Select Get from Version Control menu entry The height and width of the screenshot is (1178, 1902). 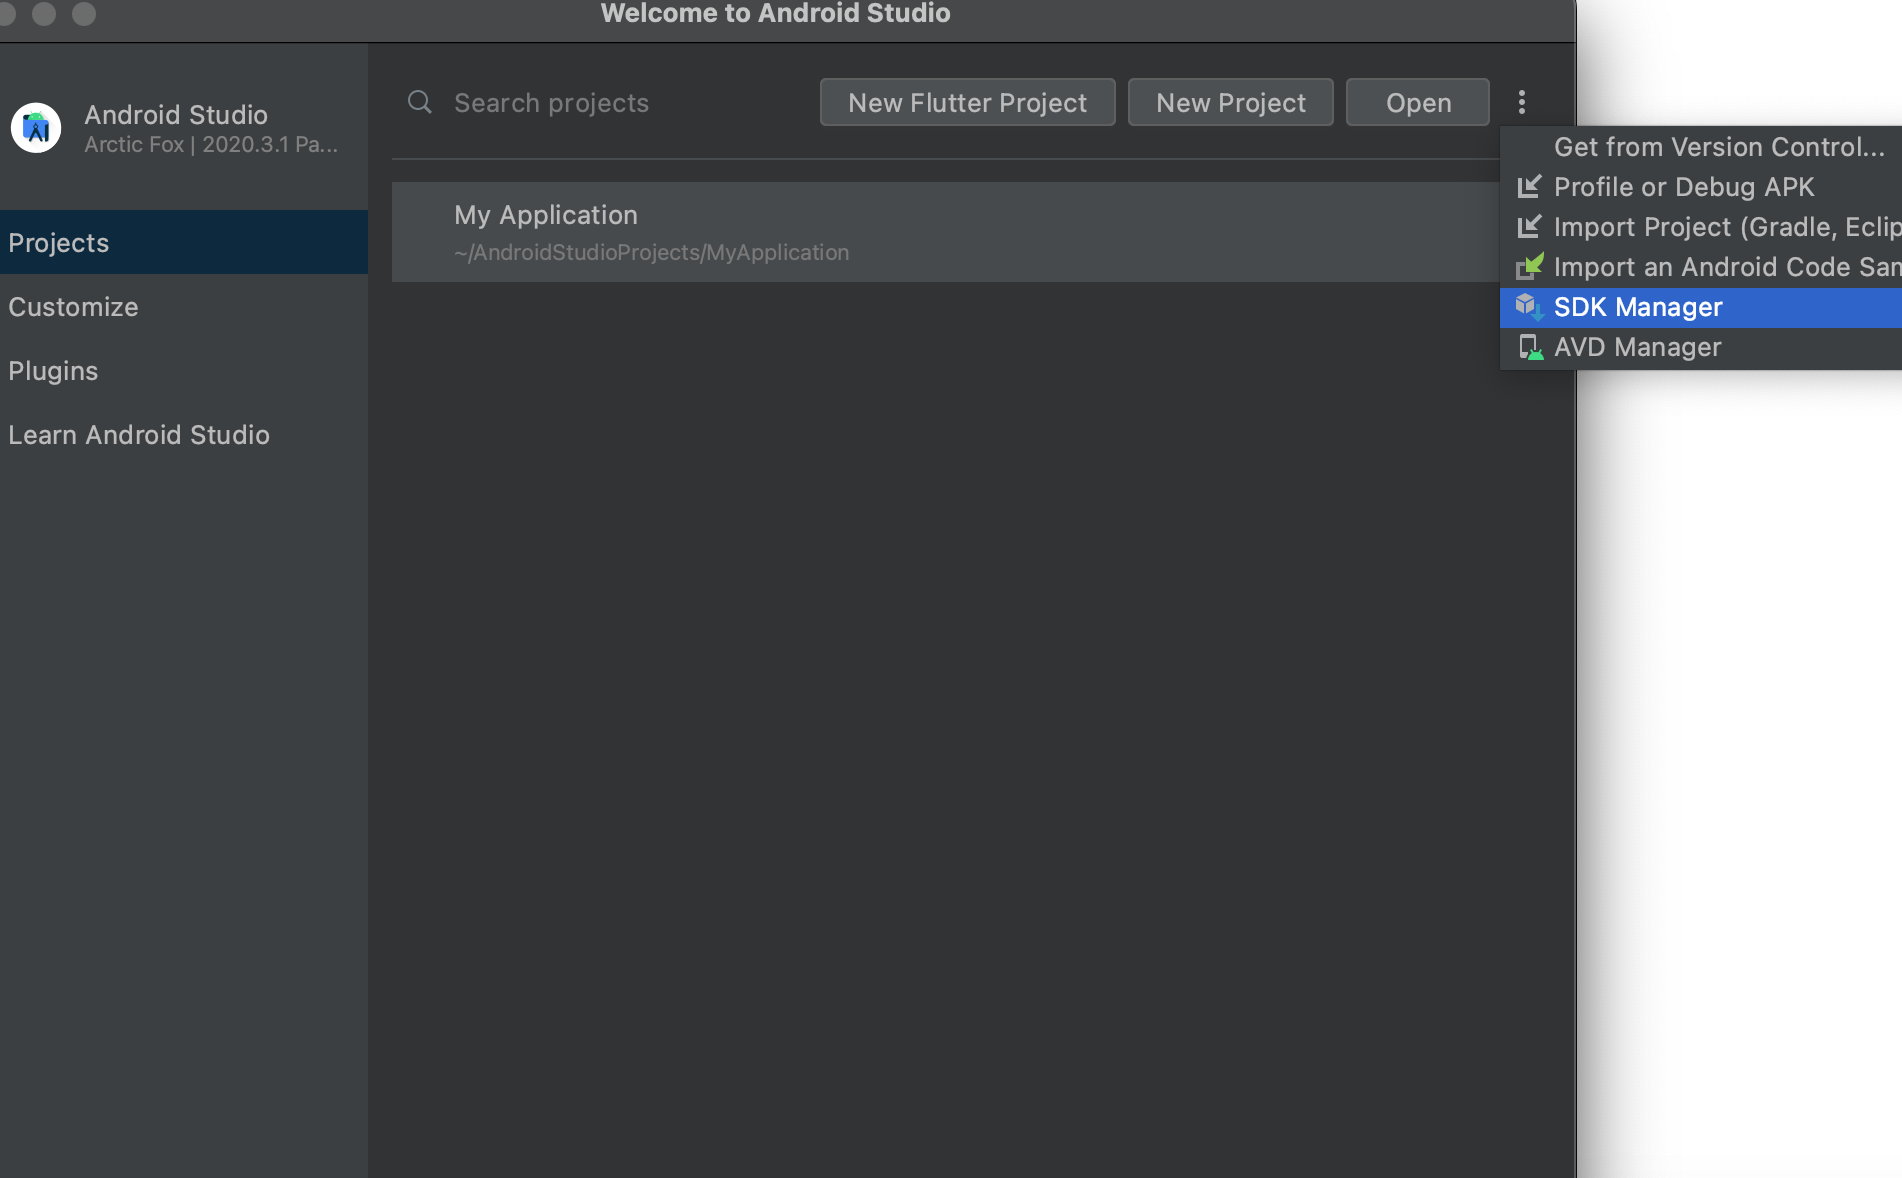[1701, 147]
